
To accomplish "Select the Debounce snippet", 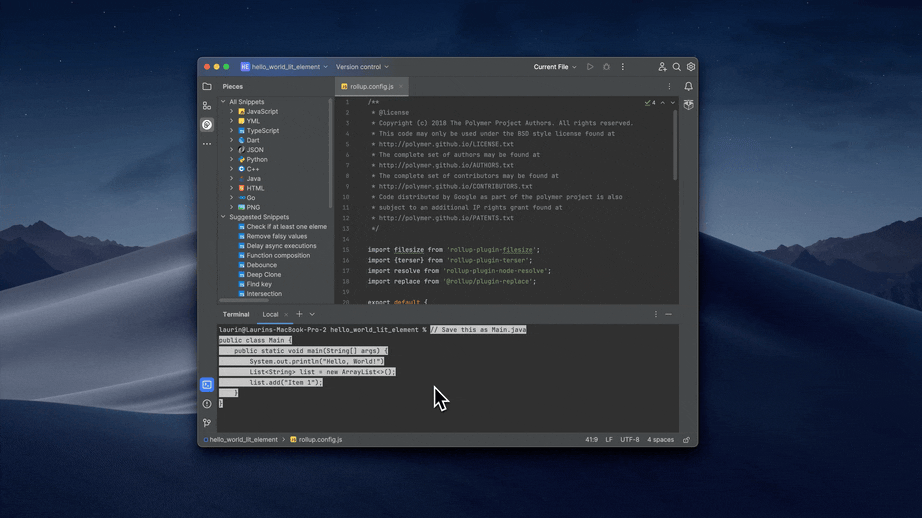I will click(x=258, y=265).
